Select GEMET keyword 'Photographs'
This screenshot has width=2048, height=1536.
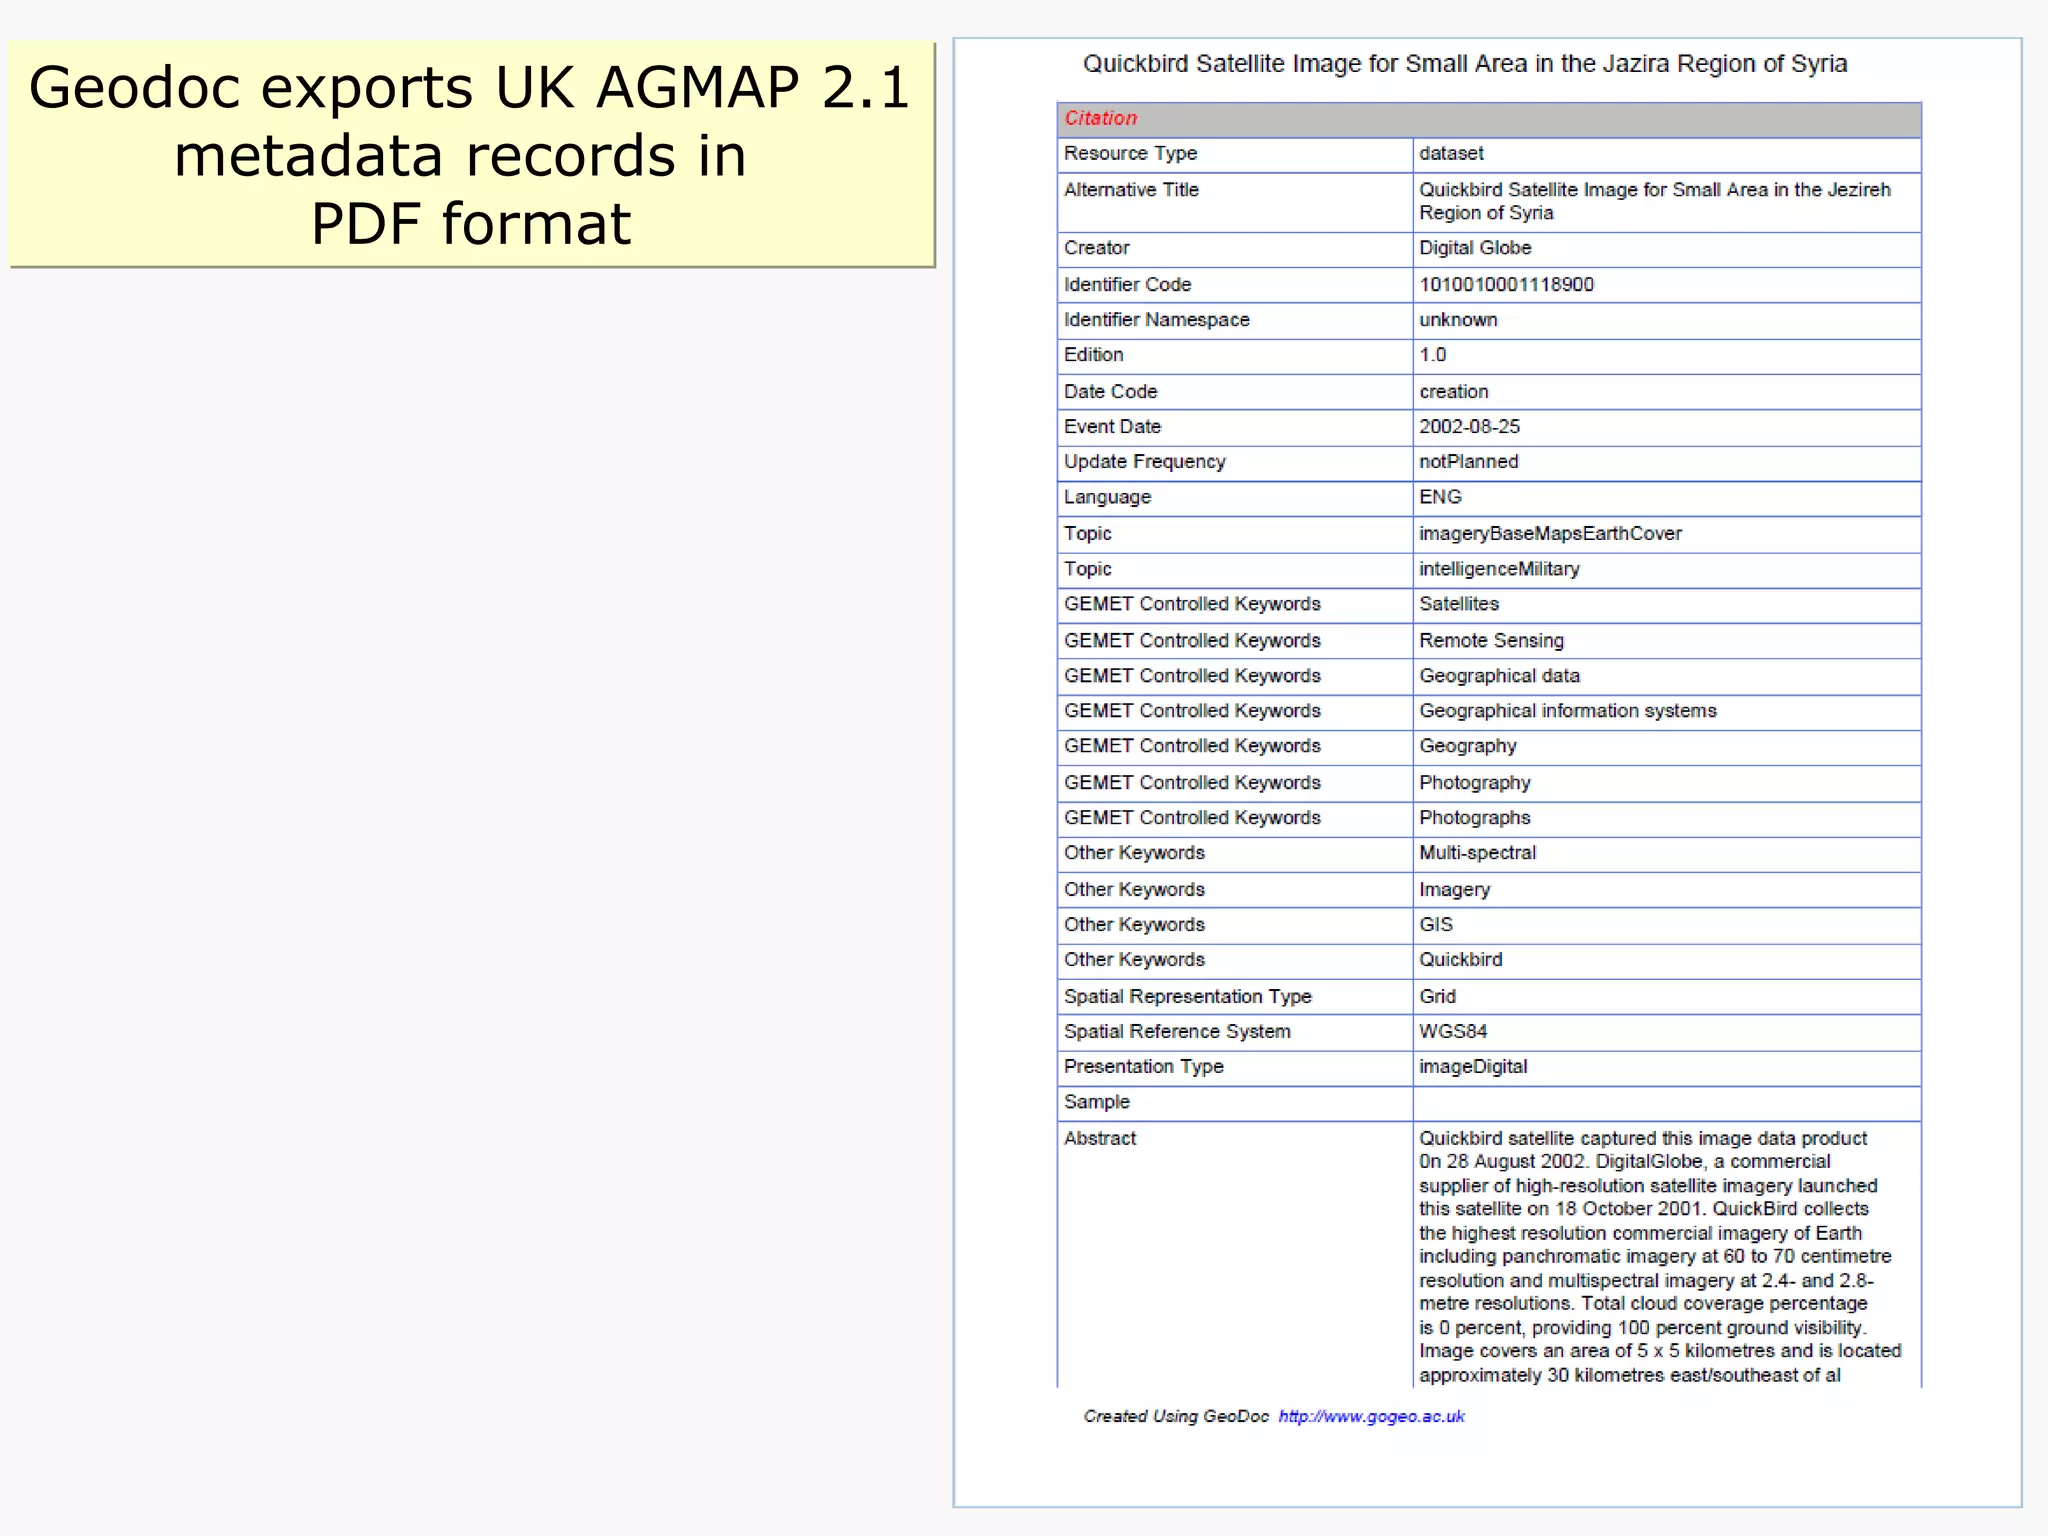(x=1474, y=818)
